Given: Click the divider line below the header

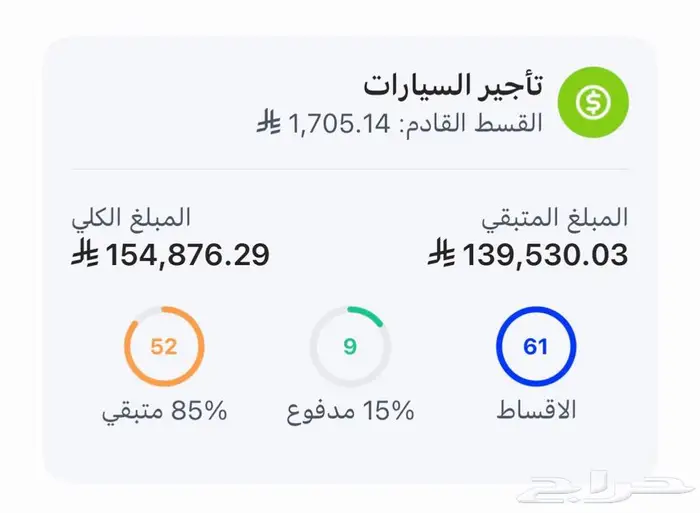Looking at the screenshot, I should coord(350,169).
